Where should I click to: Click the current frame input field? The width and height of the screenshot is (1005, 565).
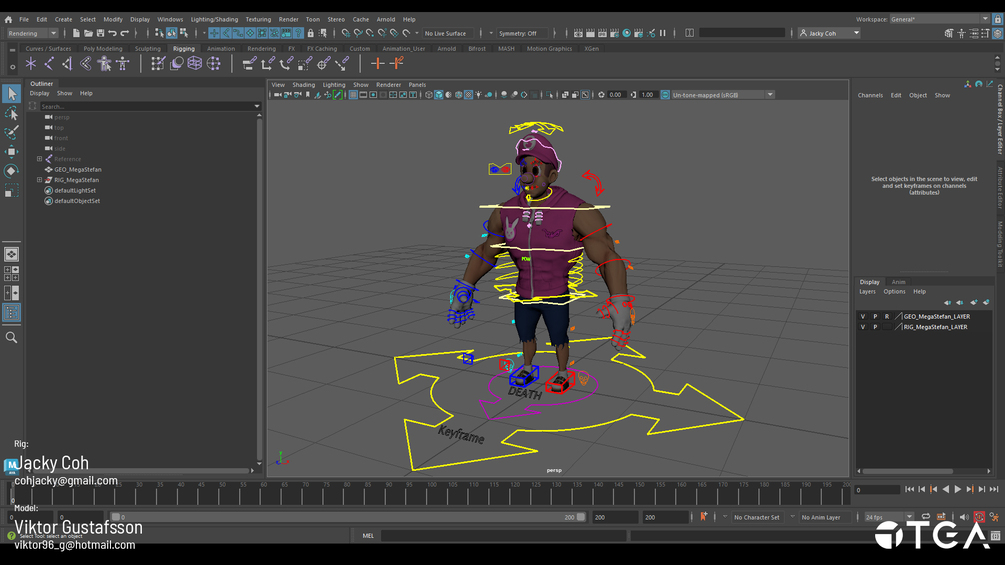click(877, 489)
